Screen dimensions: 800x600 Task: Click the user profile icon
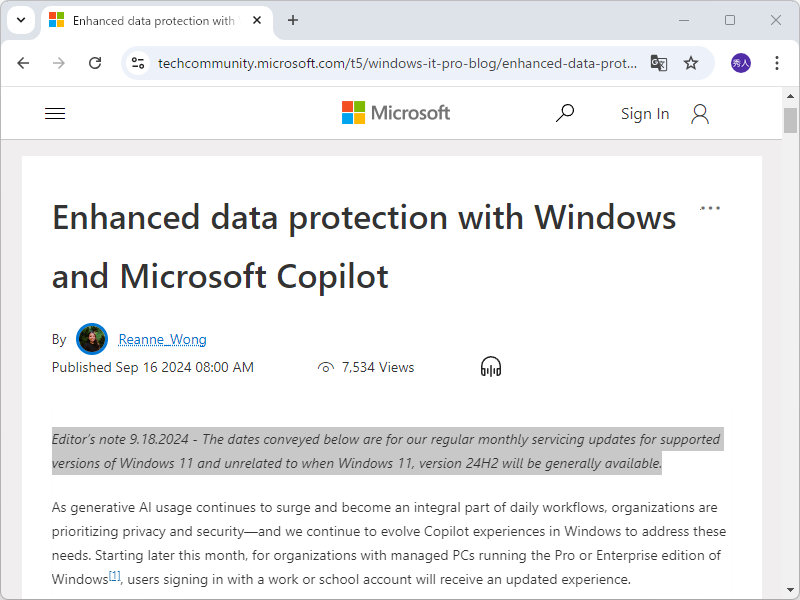(x=700, y=114)
